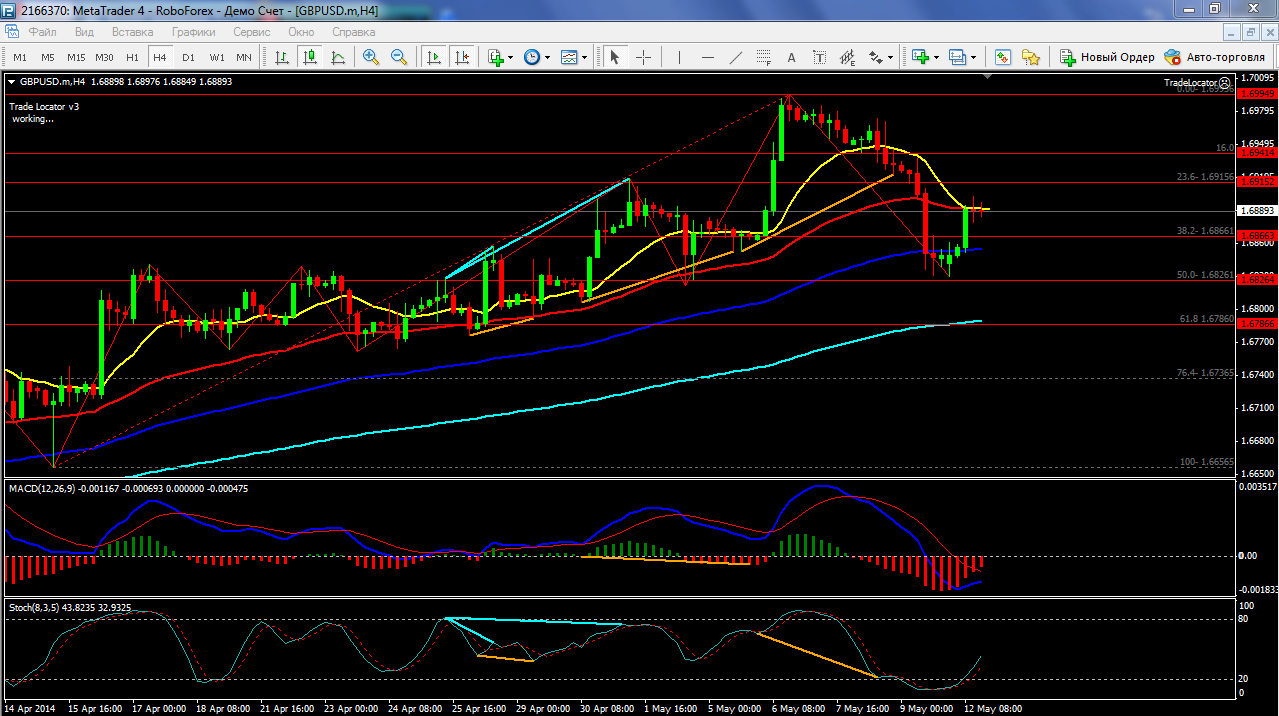Open the Navigator favorites folder icon
The image size is (1279, 716).
[1030, 57]
